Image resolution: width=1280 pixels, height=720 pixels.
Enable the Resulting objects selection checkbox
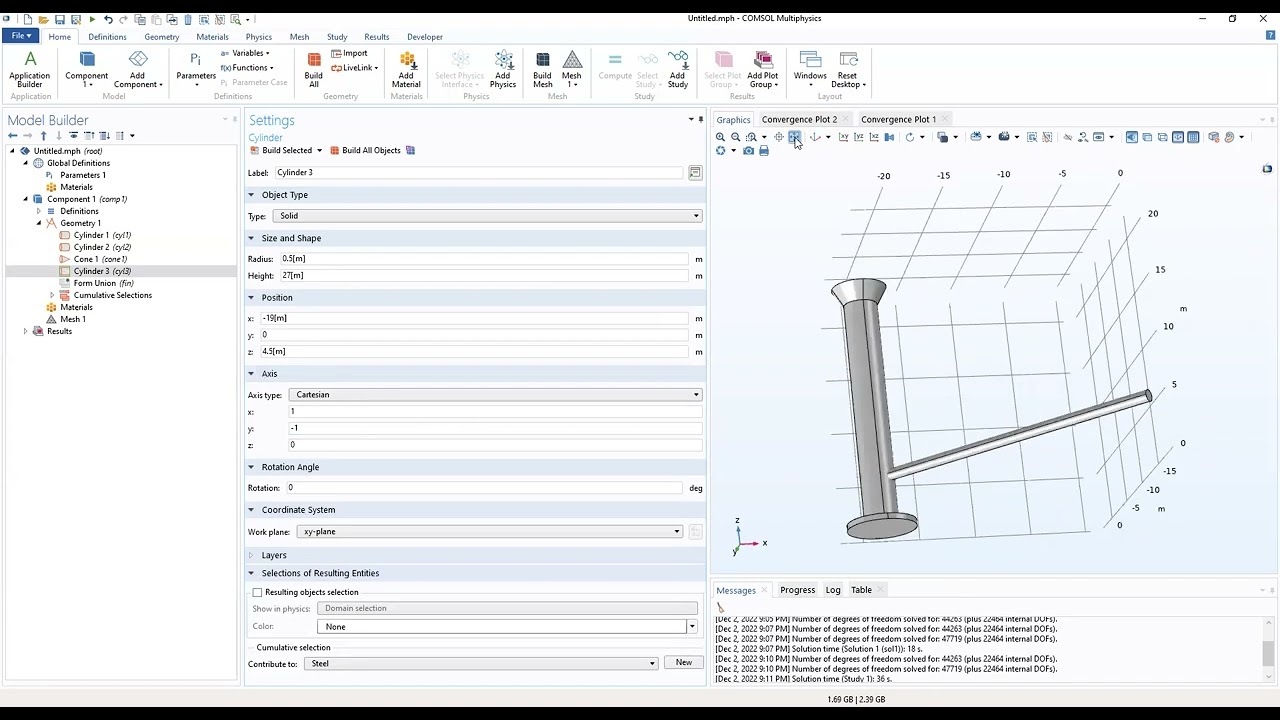[257, 592]
